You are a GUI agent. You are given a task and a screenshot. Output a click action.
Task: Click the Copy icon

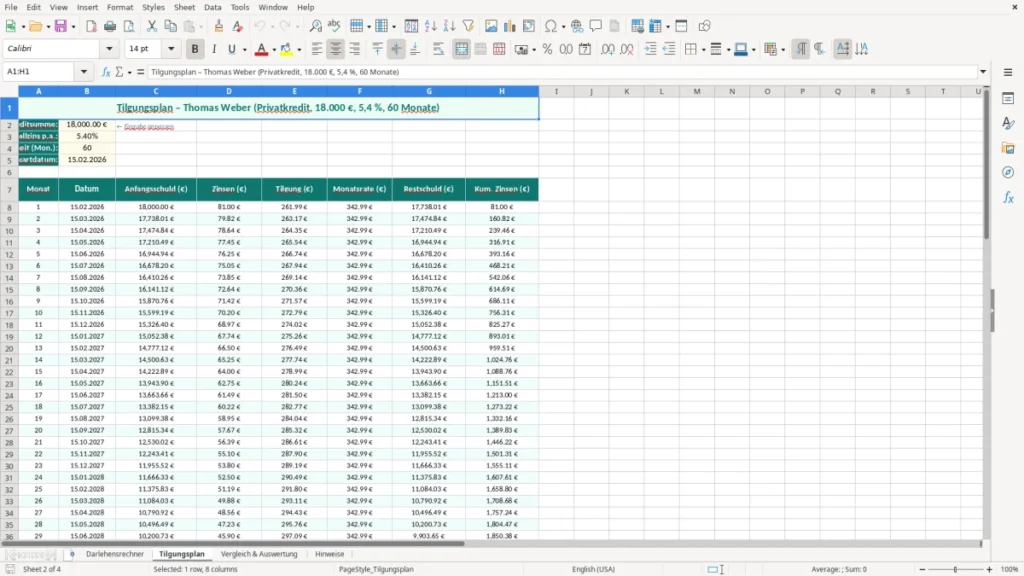pos(170,26)
